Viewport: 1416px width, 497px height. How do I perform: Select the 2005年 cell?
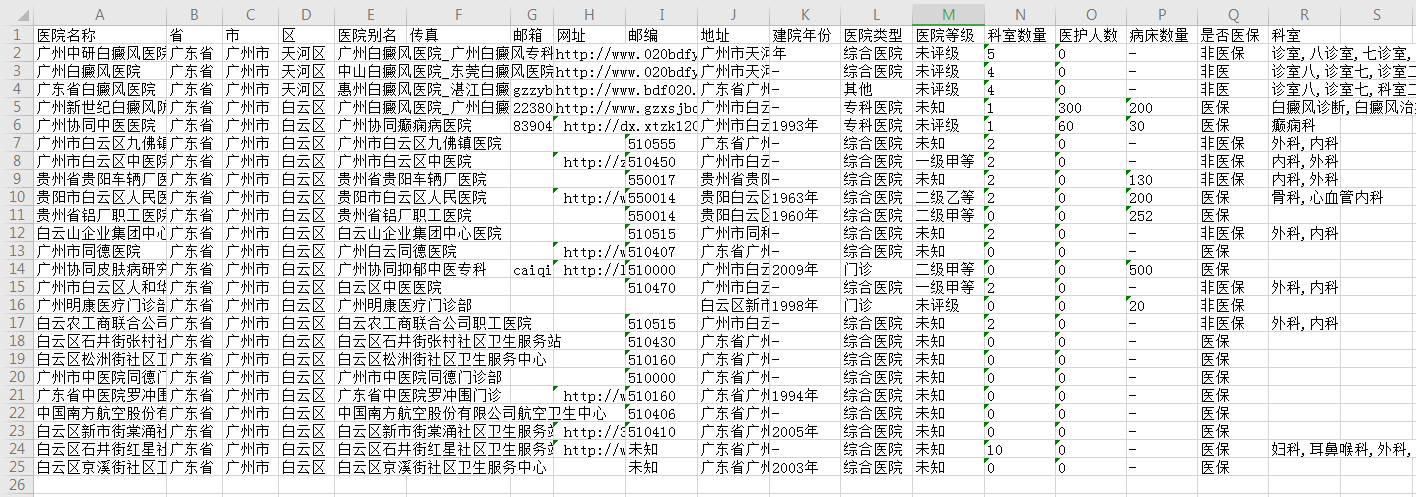point(804,431)
